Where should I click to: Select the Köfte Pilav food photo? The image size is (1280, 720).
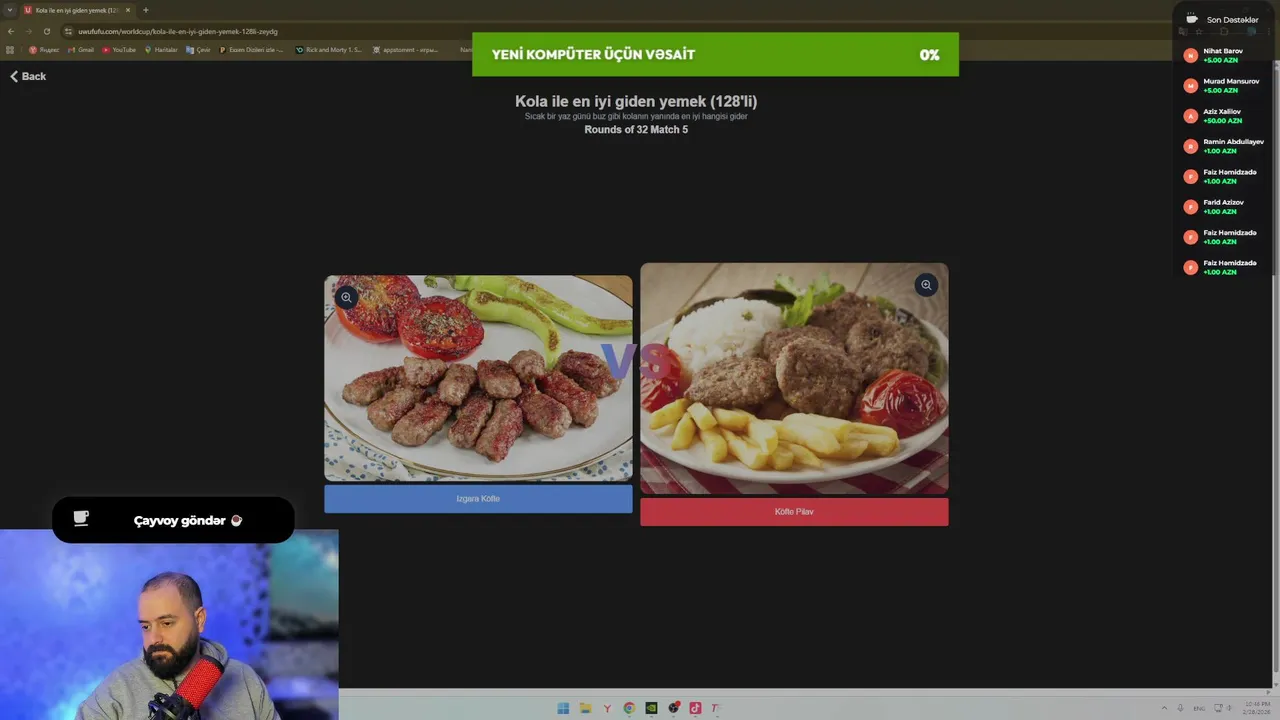[794, 378]
